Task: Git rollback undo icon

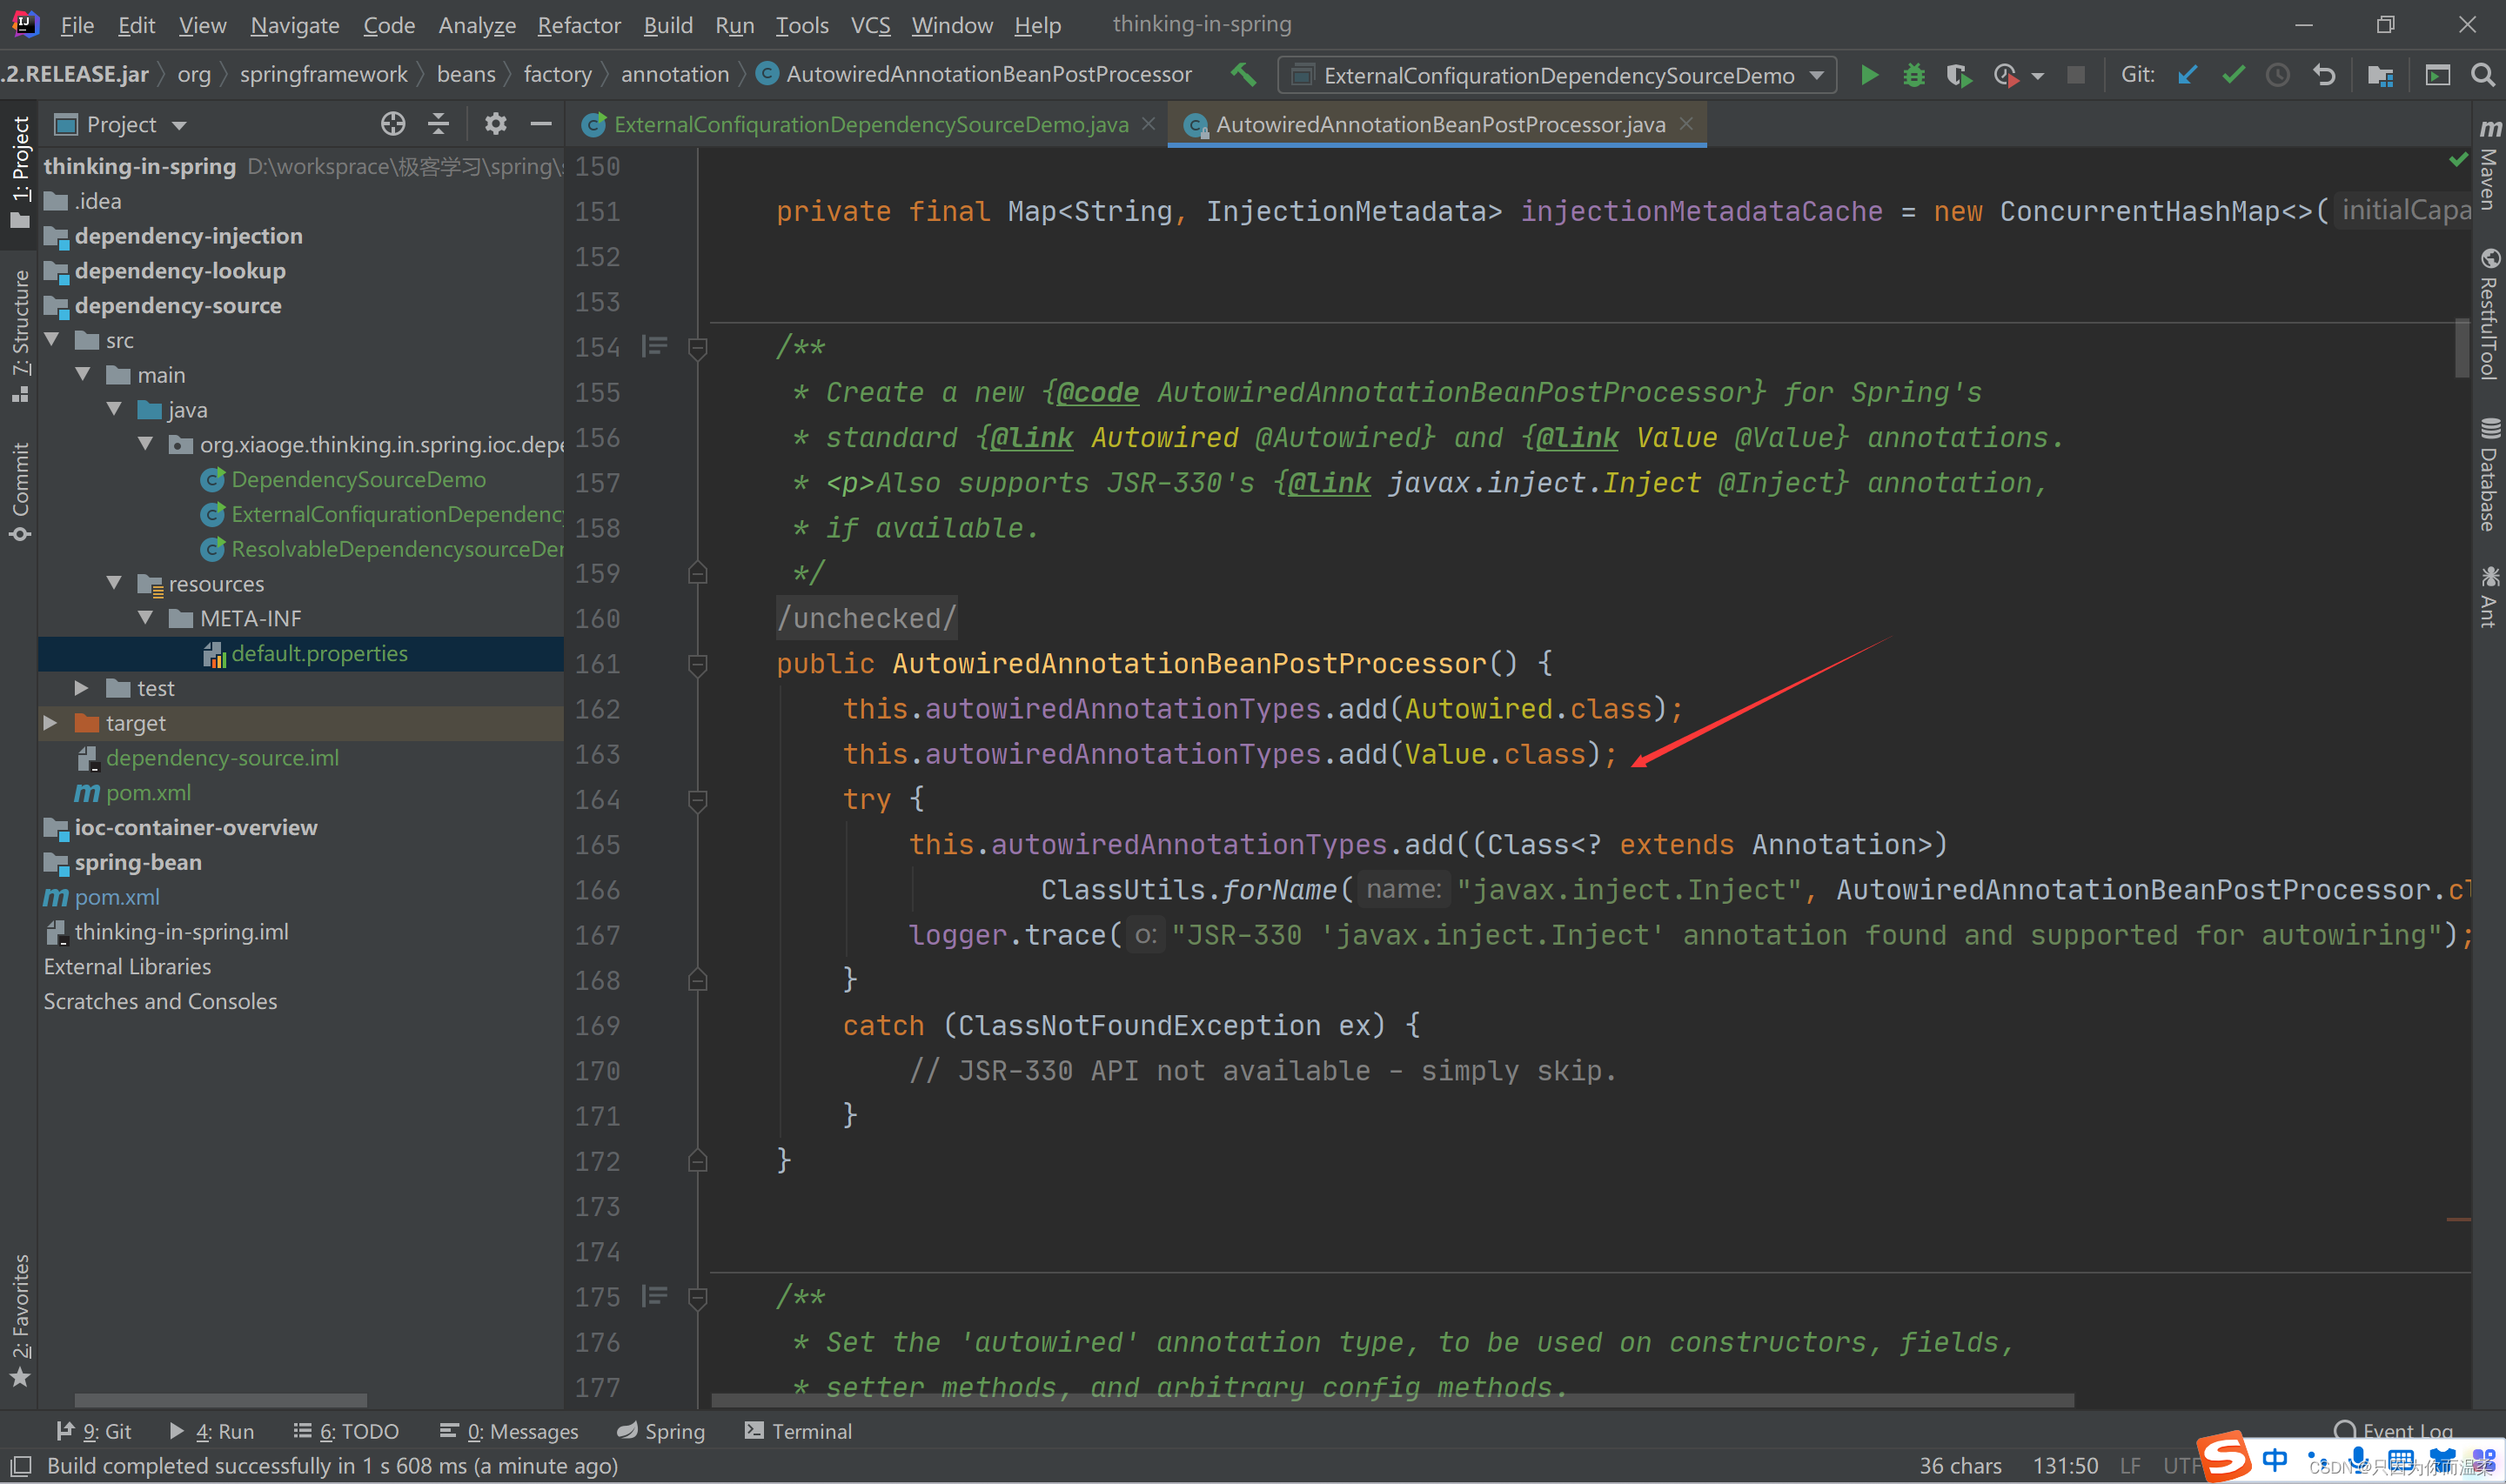Action: 2324,75
